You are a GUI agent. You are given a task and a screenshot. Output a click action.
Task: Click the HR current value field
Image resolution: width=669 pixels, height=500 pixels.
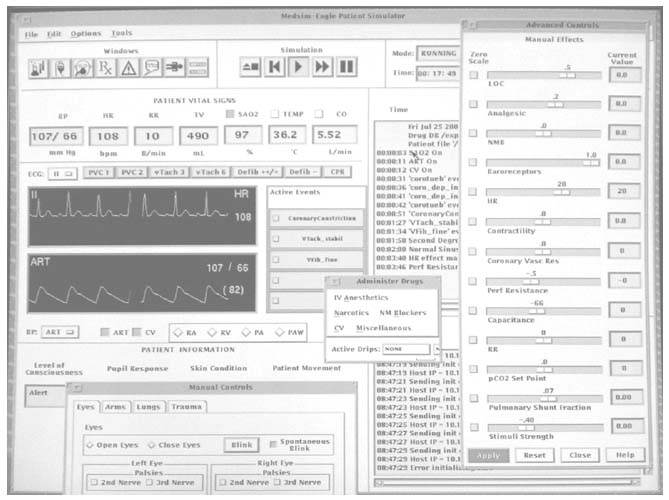(622, 191)
